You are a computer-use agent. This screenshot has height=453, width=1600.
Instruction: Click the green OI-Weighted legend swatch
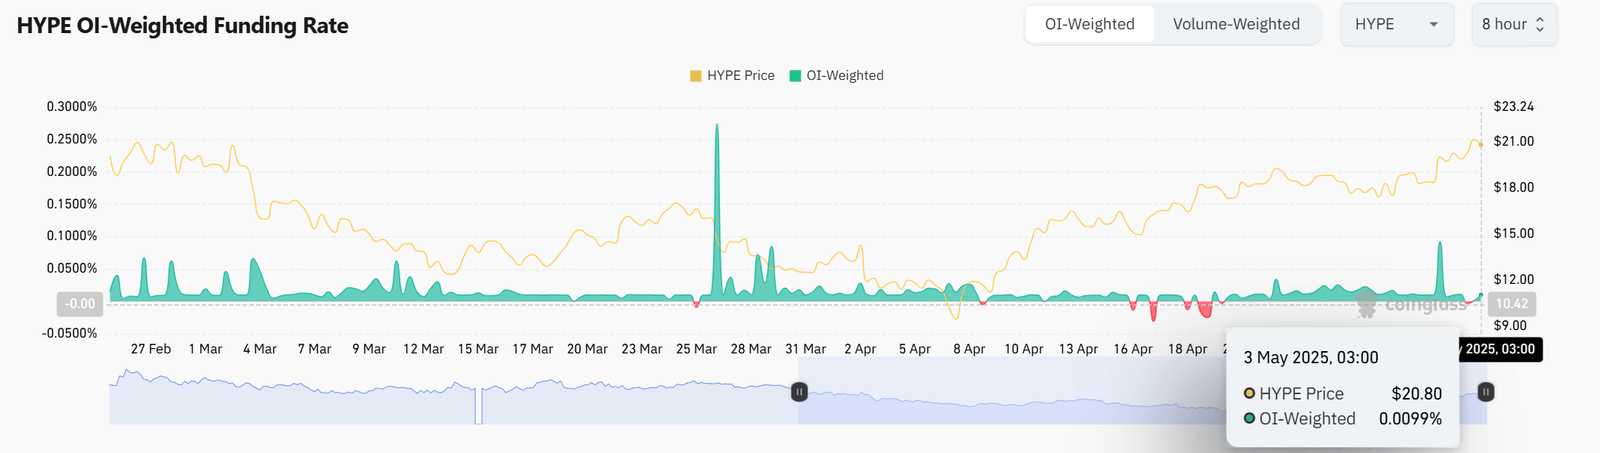pos(796,76)
